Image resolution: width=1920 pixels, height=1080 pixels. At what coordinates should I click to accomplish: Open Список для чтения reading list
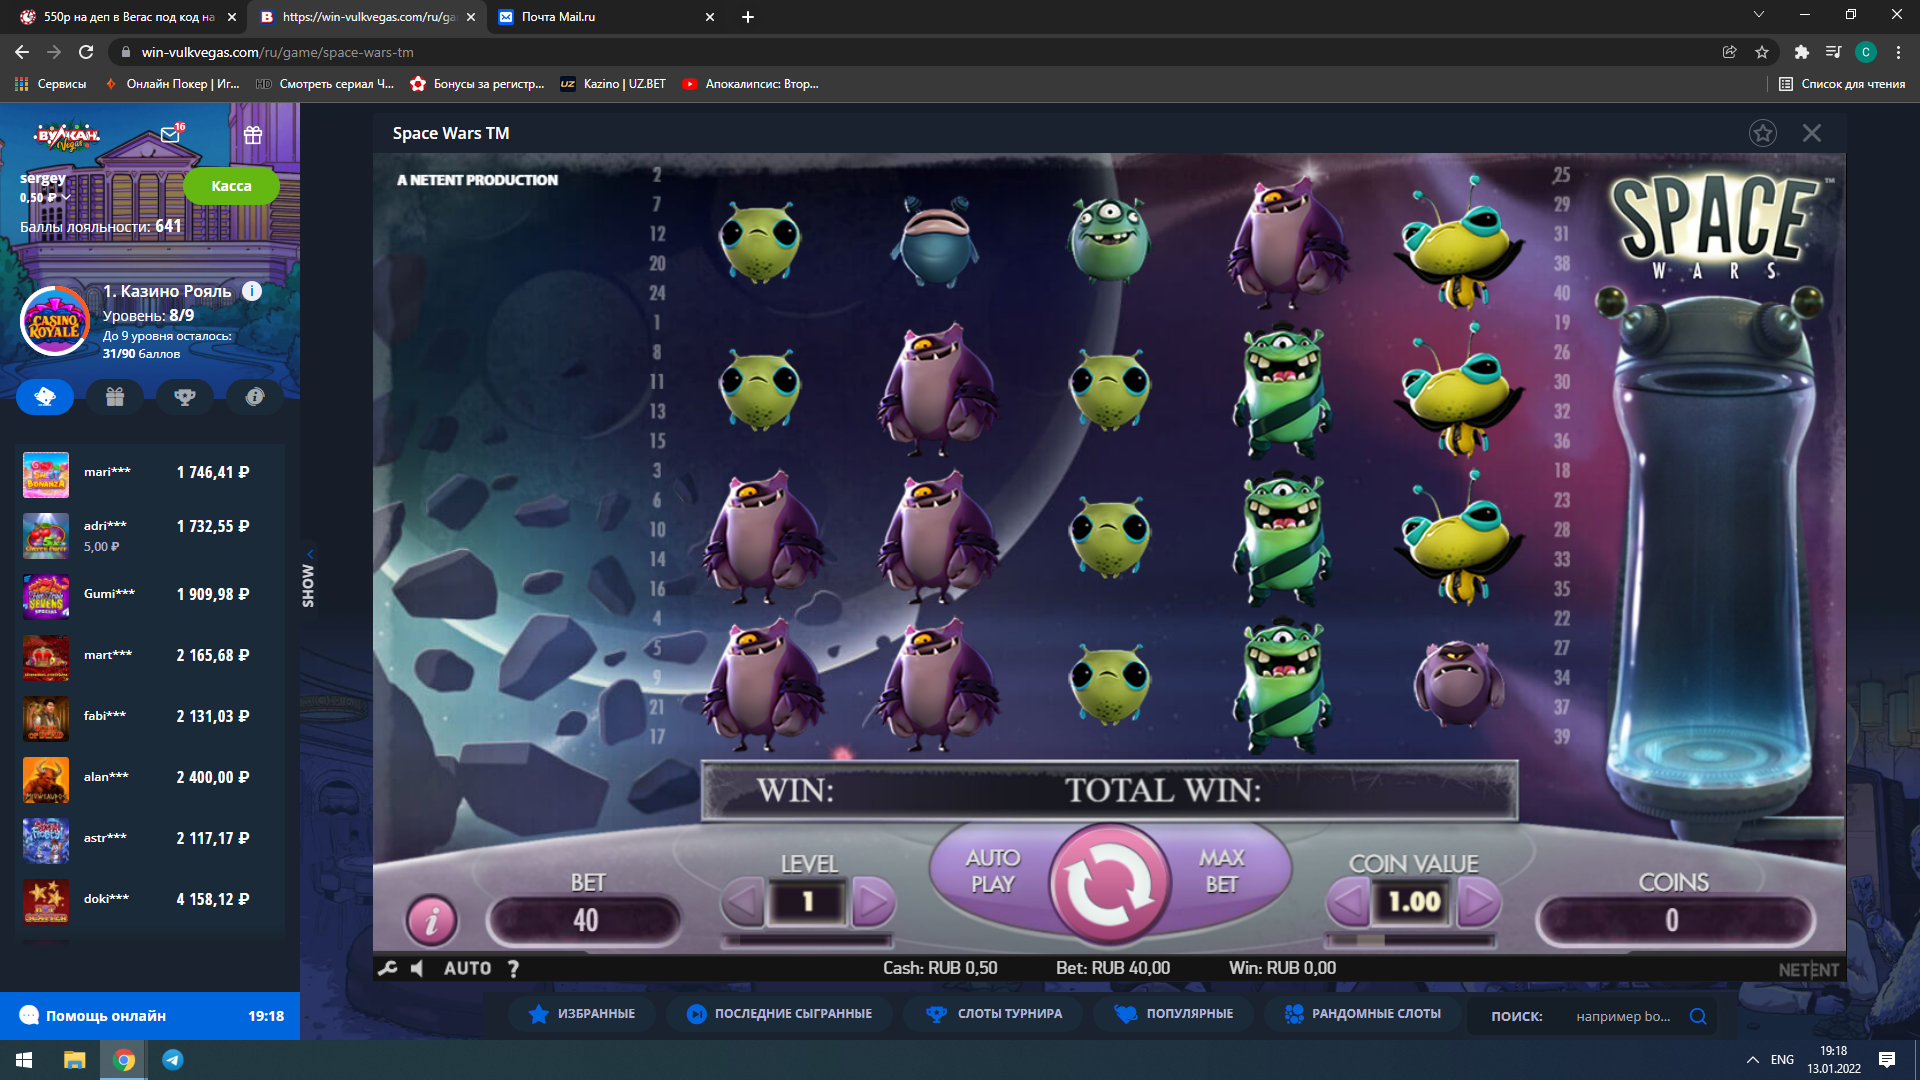click(x=1842, y=84)
